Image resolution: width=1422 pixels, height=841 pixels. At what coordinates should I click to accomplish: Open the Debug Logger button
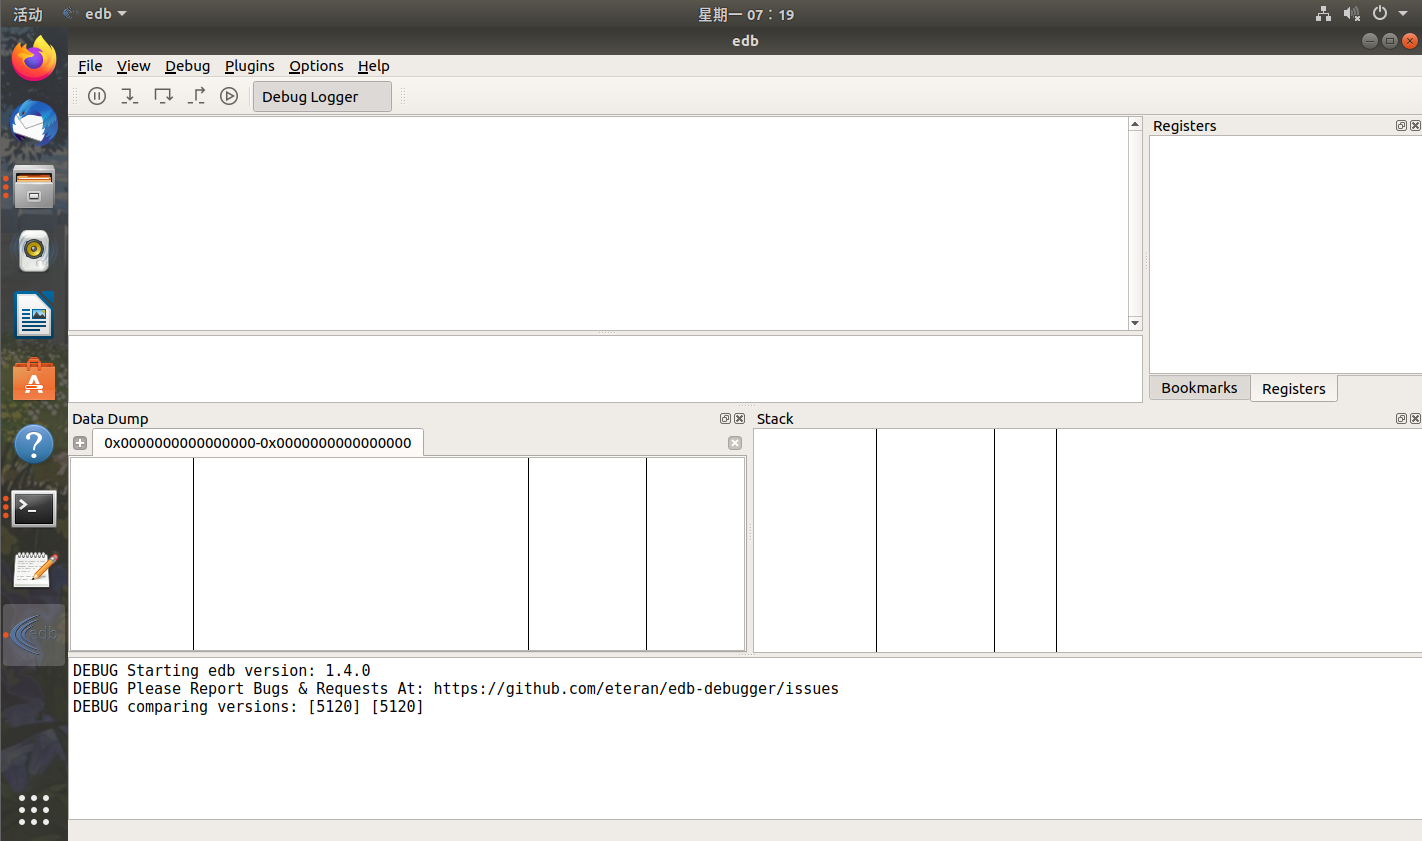[x=322, y=97]
